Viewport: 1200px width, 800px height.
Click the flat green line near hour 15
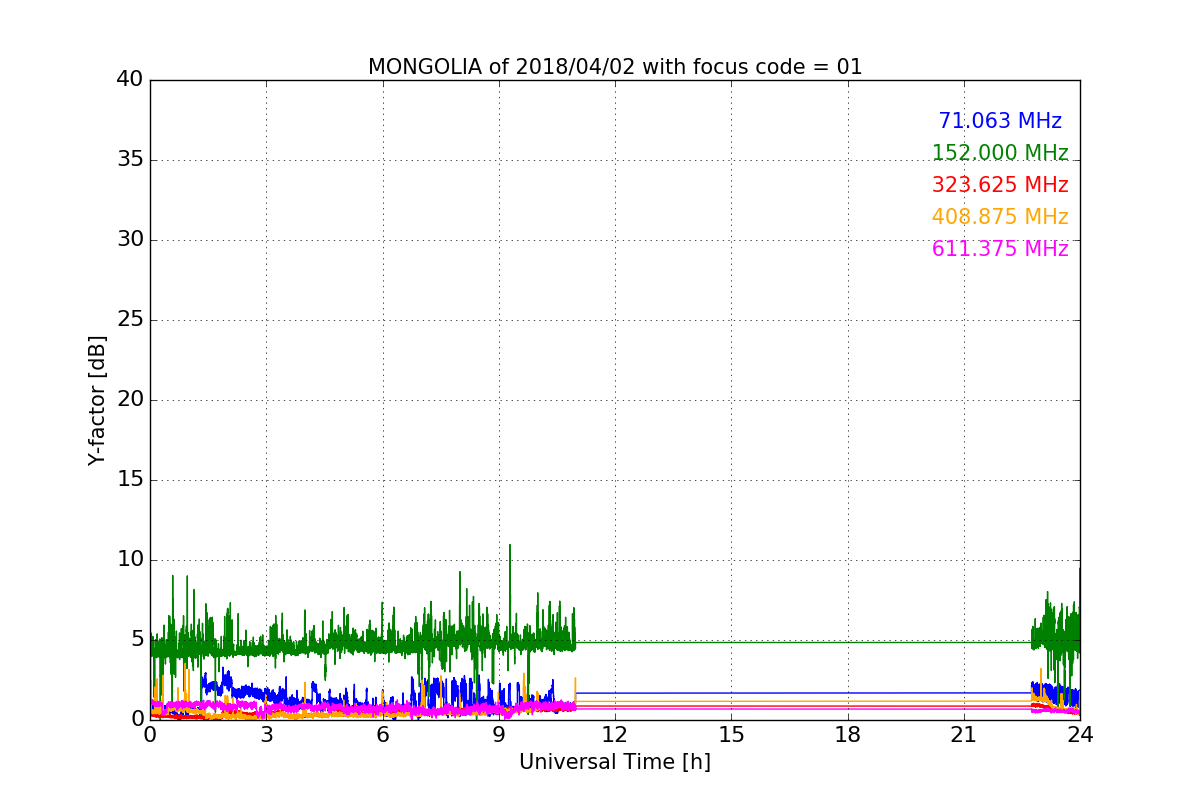coord(731,642)
